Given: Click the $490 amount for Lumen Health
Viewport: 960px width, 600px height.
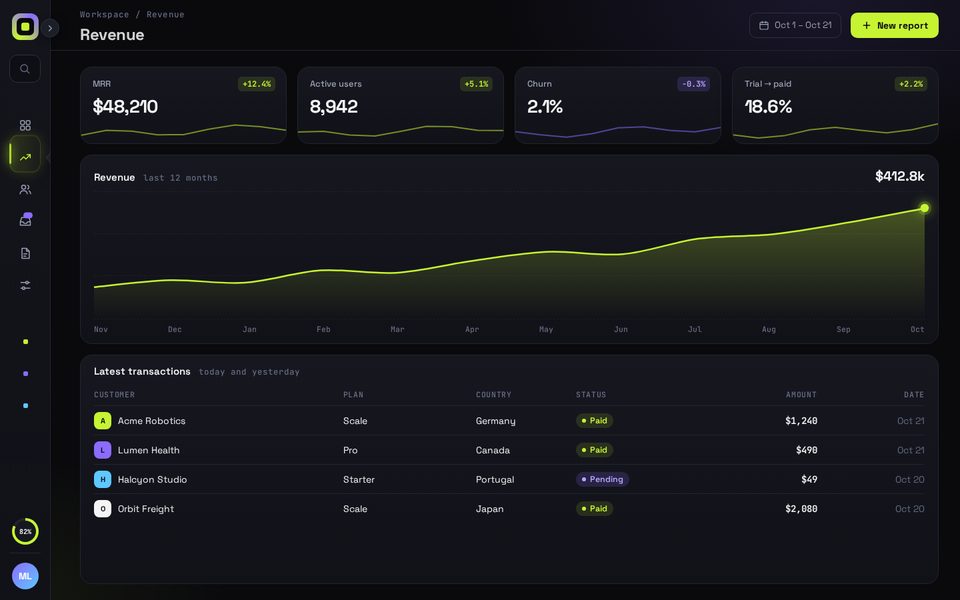Looking at the screenshot, I should [x=806, y=450].
